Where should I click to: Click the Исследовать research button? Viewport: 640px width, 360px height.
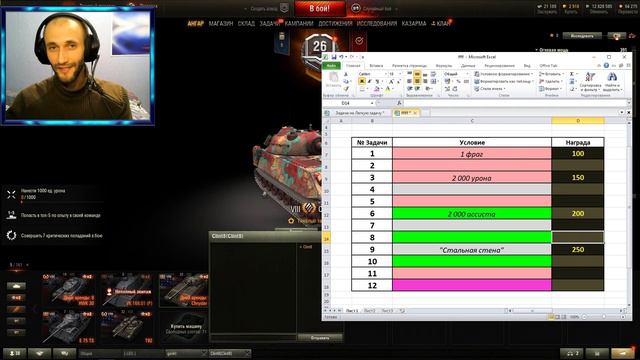[582, 36]
